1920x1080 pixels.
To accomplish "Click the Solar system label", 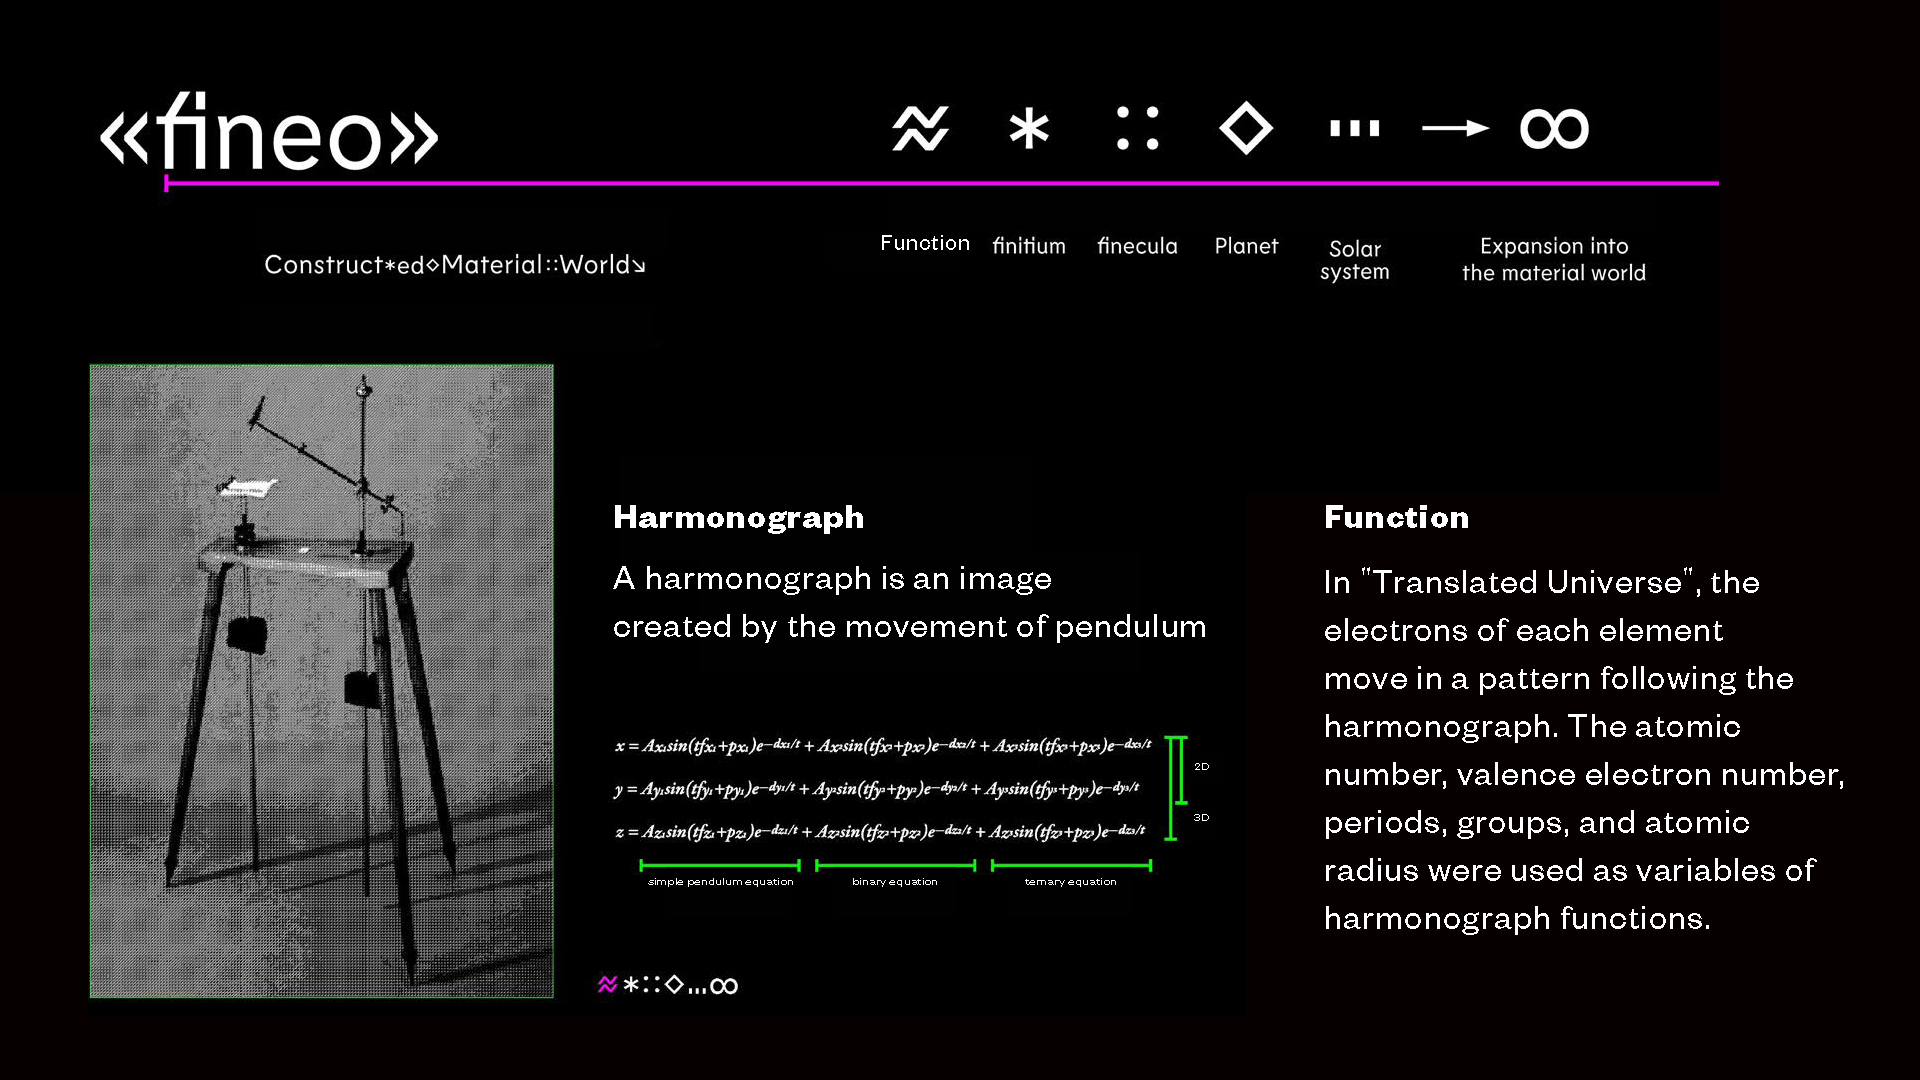I will 1354,260.
